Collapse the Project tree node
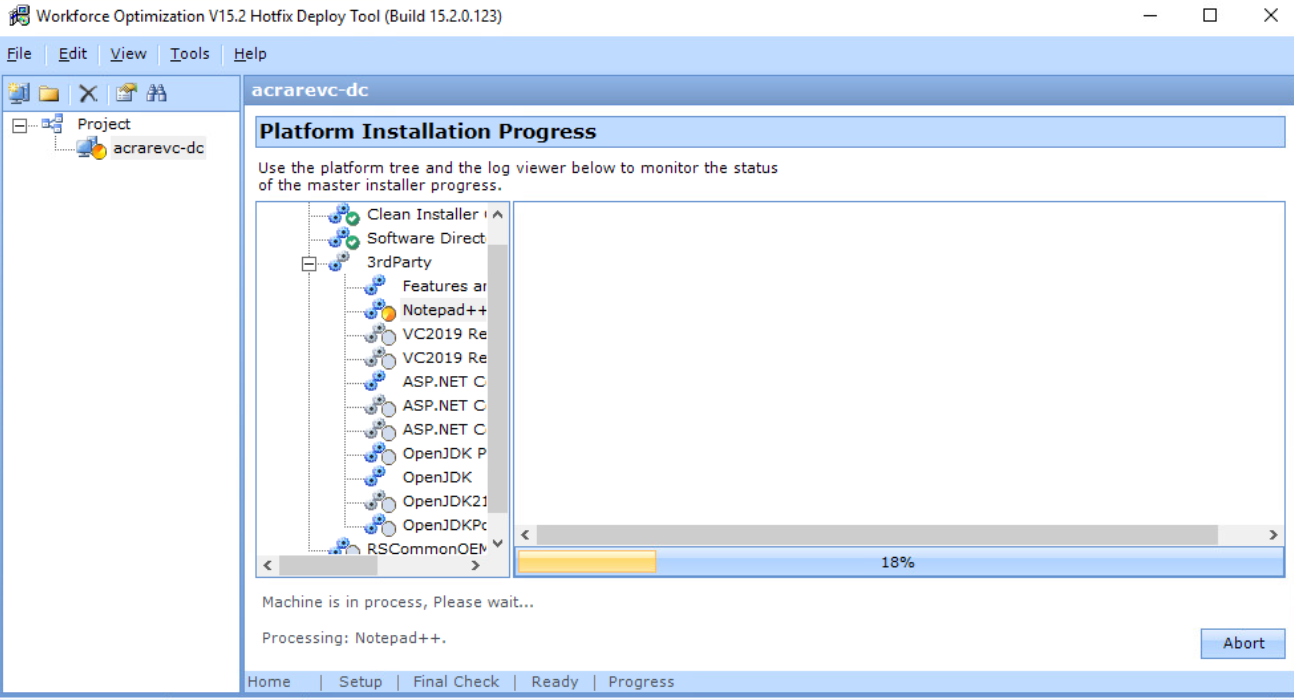The height and width of the screenshot is (700, 1294). point(19,125)
